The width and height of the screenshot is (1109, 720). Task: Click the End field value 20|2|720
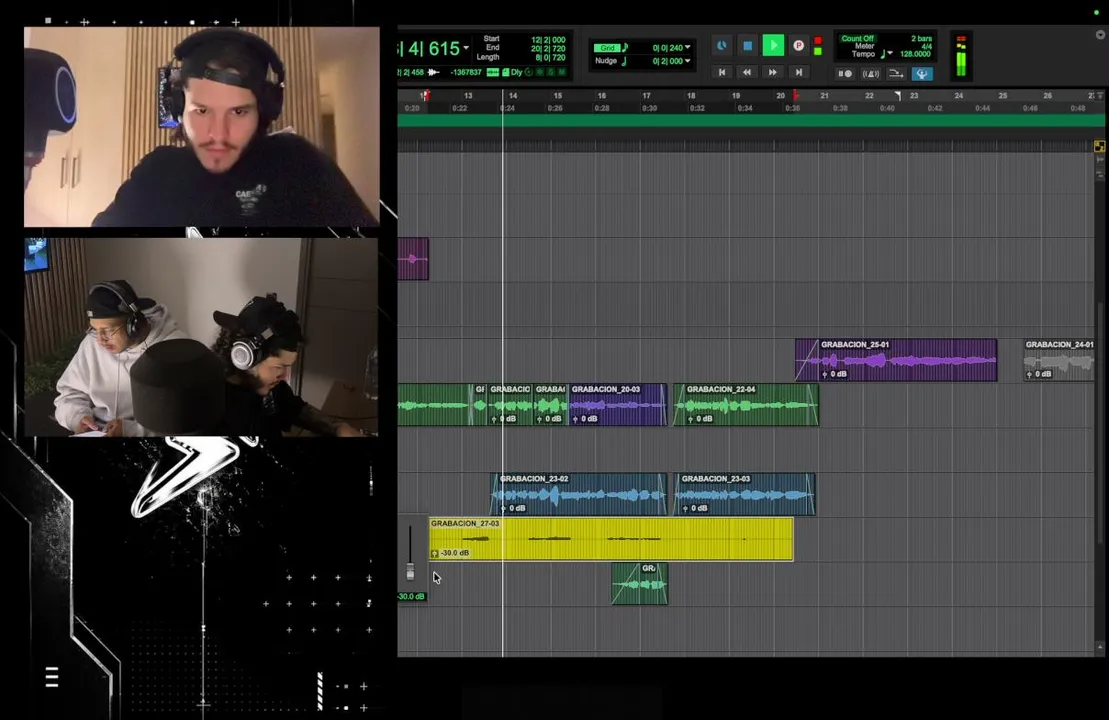coord(548,48)
